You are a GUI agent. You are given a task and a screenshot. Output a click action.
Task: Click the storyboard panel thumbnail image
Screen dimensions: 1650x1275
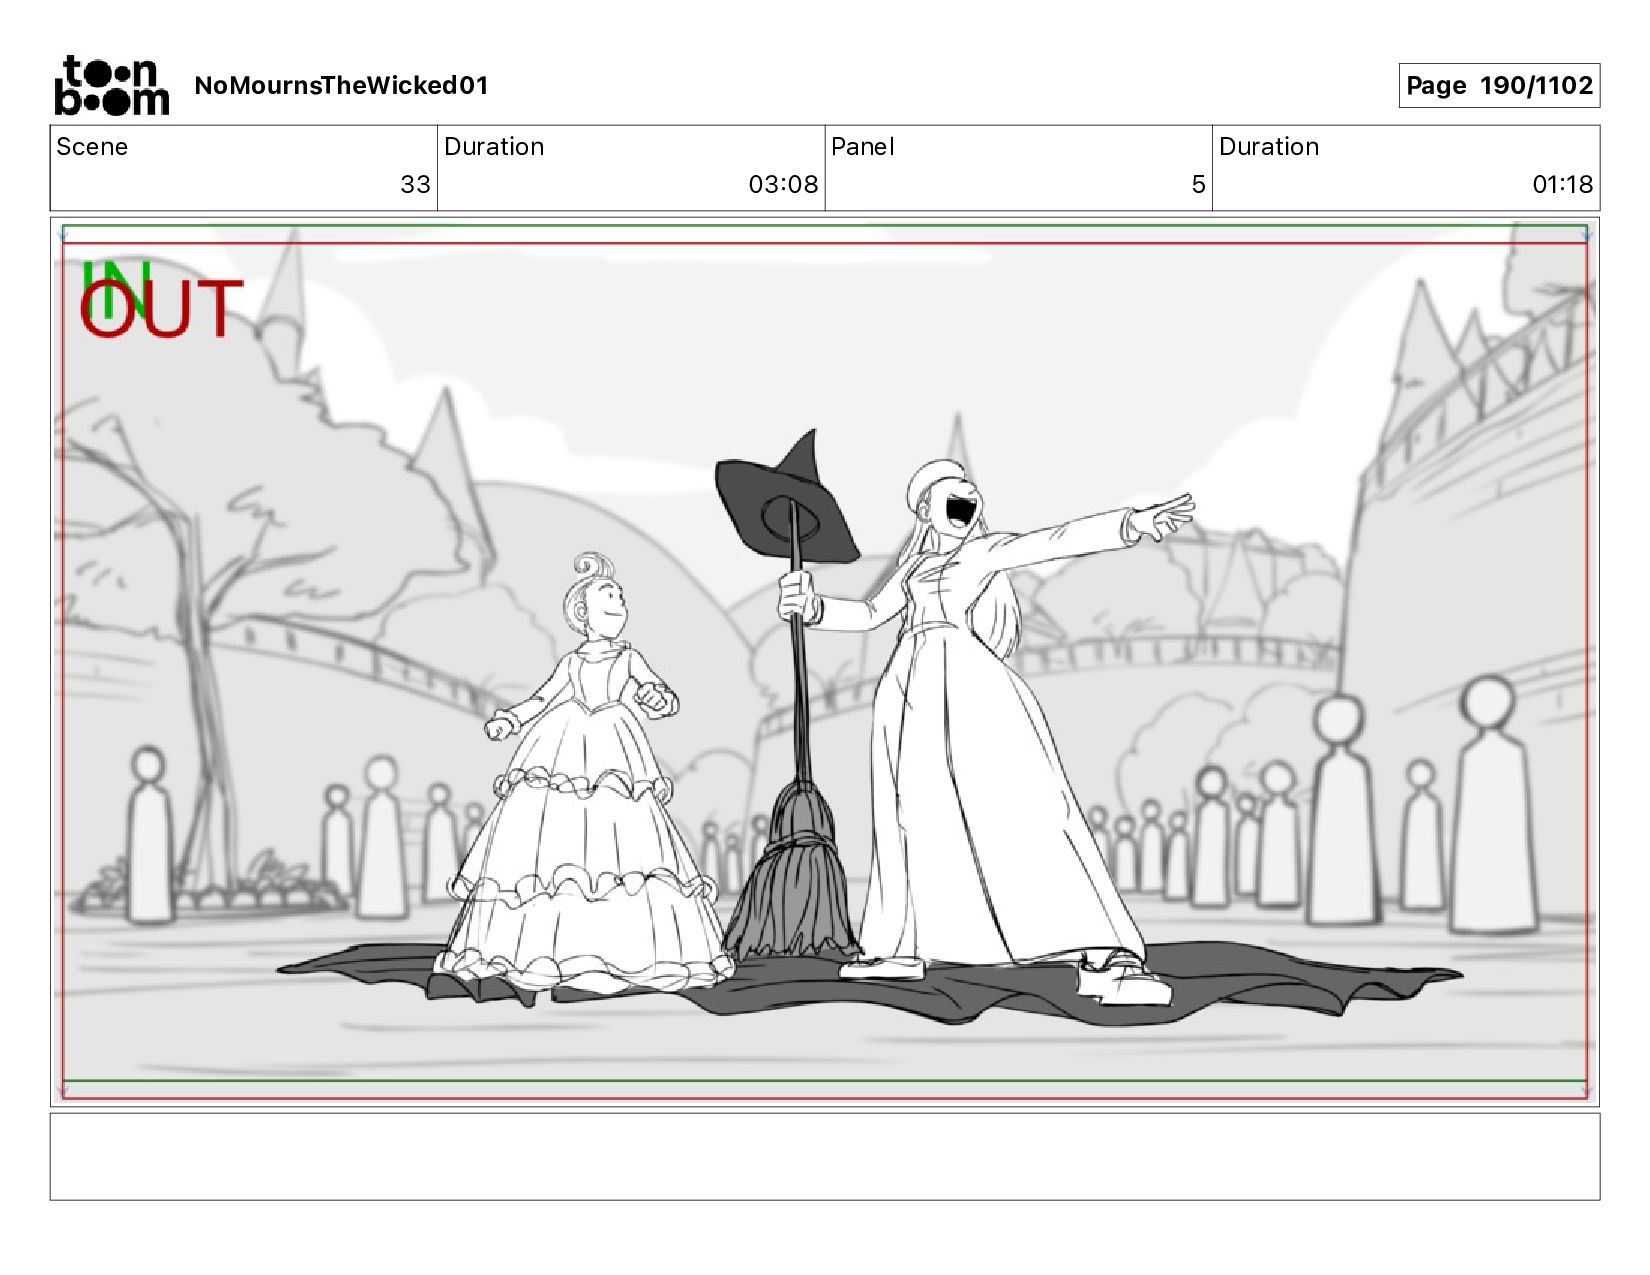coord(825,662)
